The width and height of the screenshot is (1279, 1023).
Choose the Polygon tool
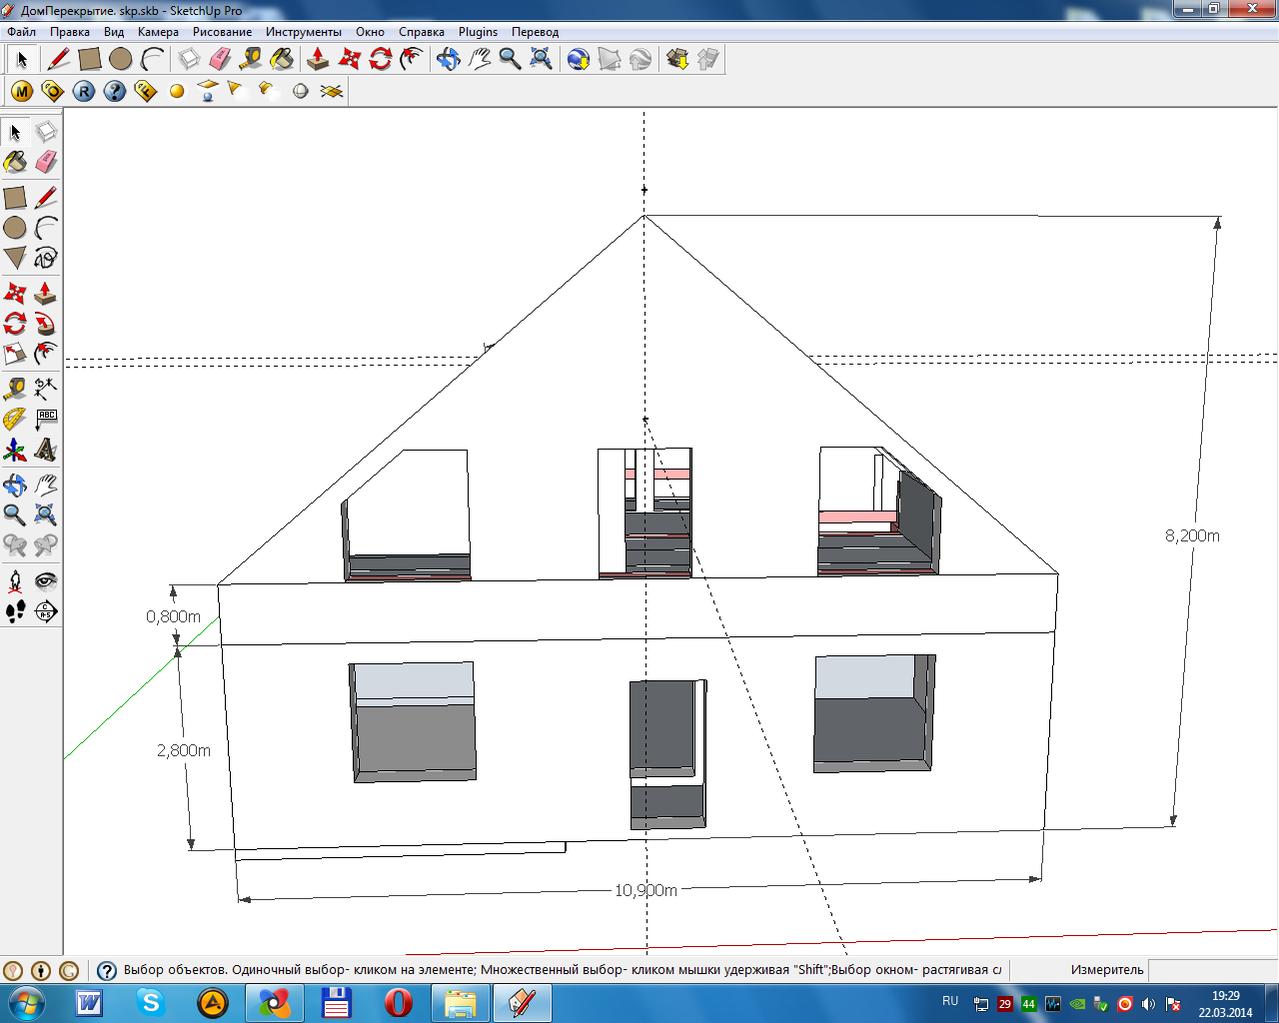[x=15, y=257]
